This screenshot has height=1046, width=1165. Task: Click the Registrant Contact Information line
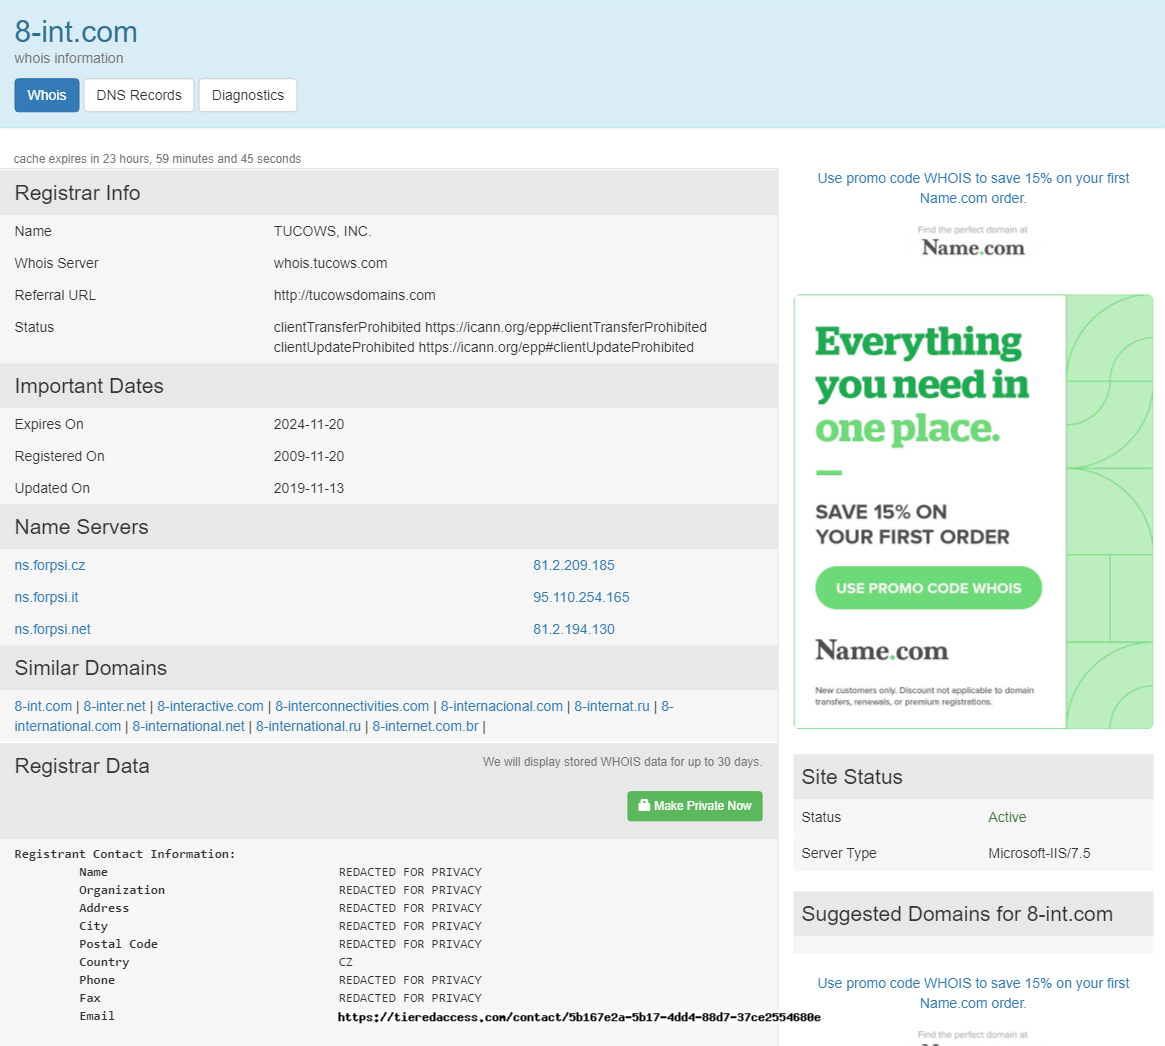click(125, 854)
